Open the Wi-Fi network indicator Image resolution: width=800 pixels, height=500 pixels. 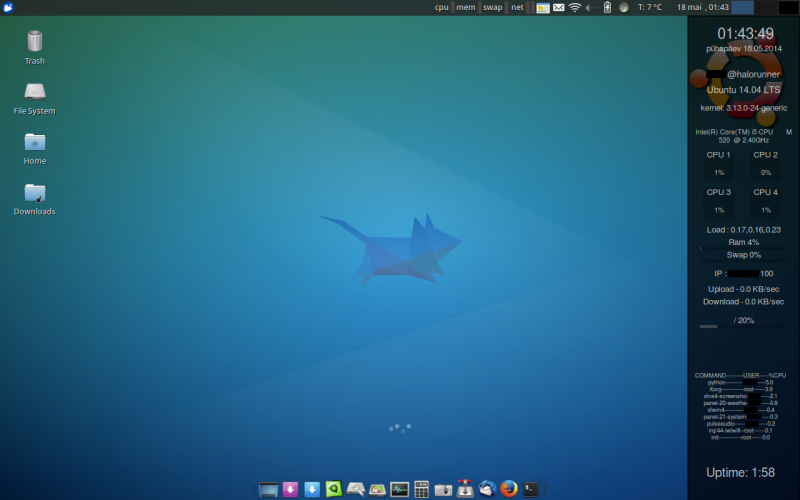click(575, 7)
